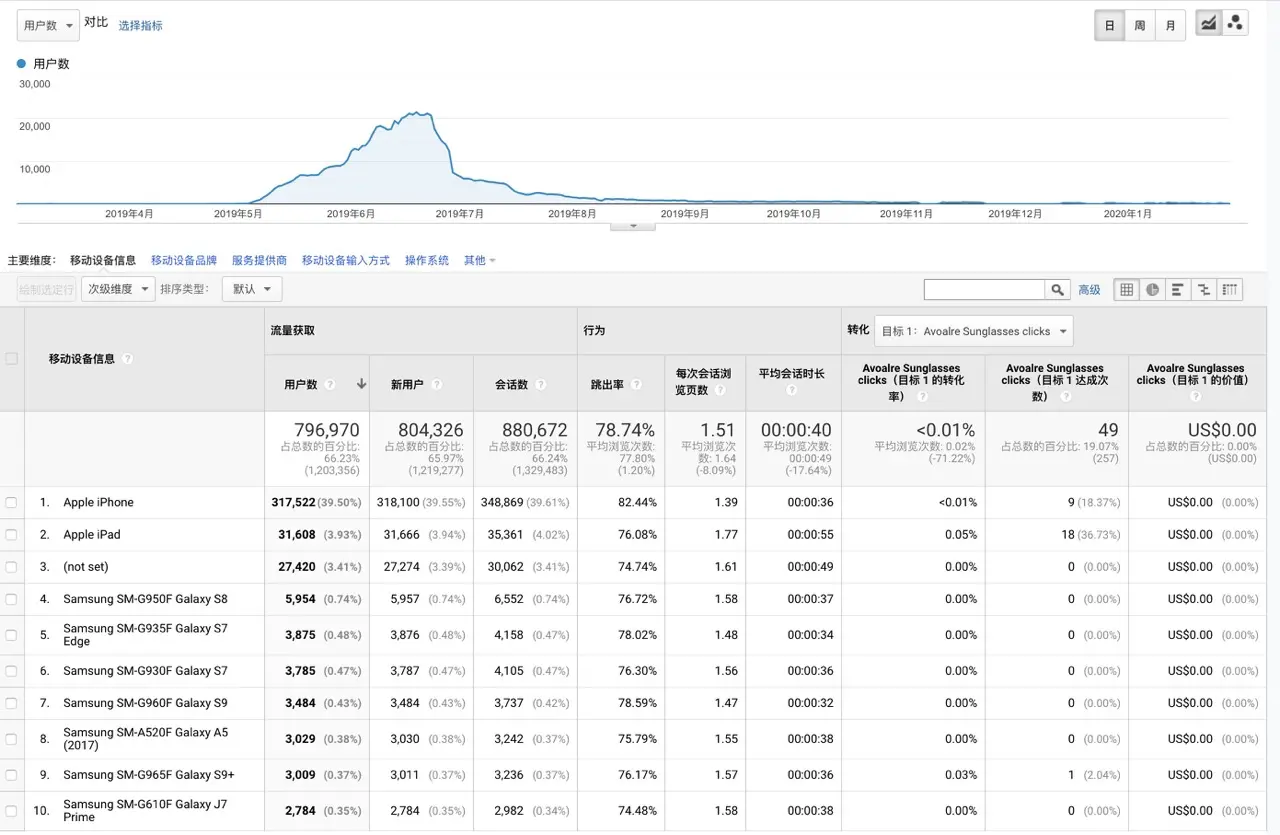The height and width of the screenshot is (835, 1280).
Task: Check the Apple iPad row checkbox
Action: (12, 535)
